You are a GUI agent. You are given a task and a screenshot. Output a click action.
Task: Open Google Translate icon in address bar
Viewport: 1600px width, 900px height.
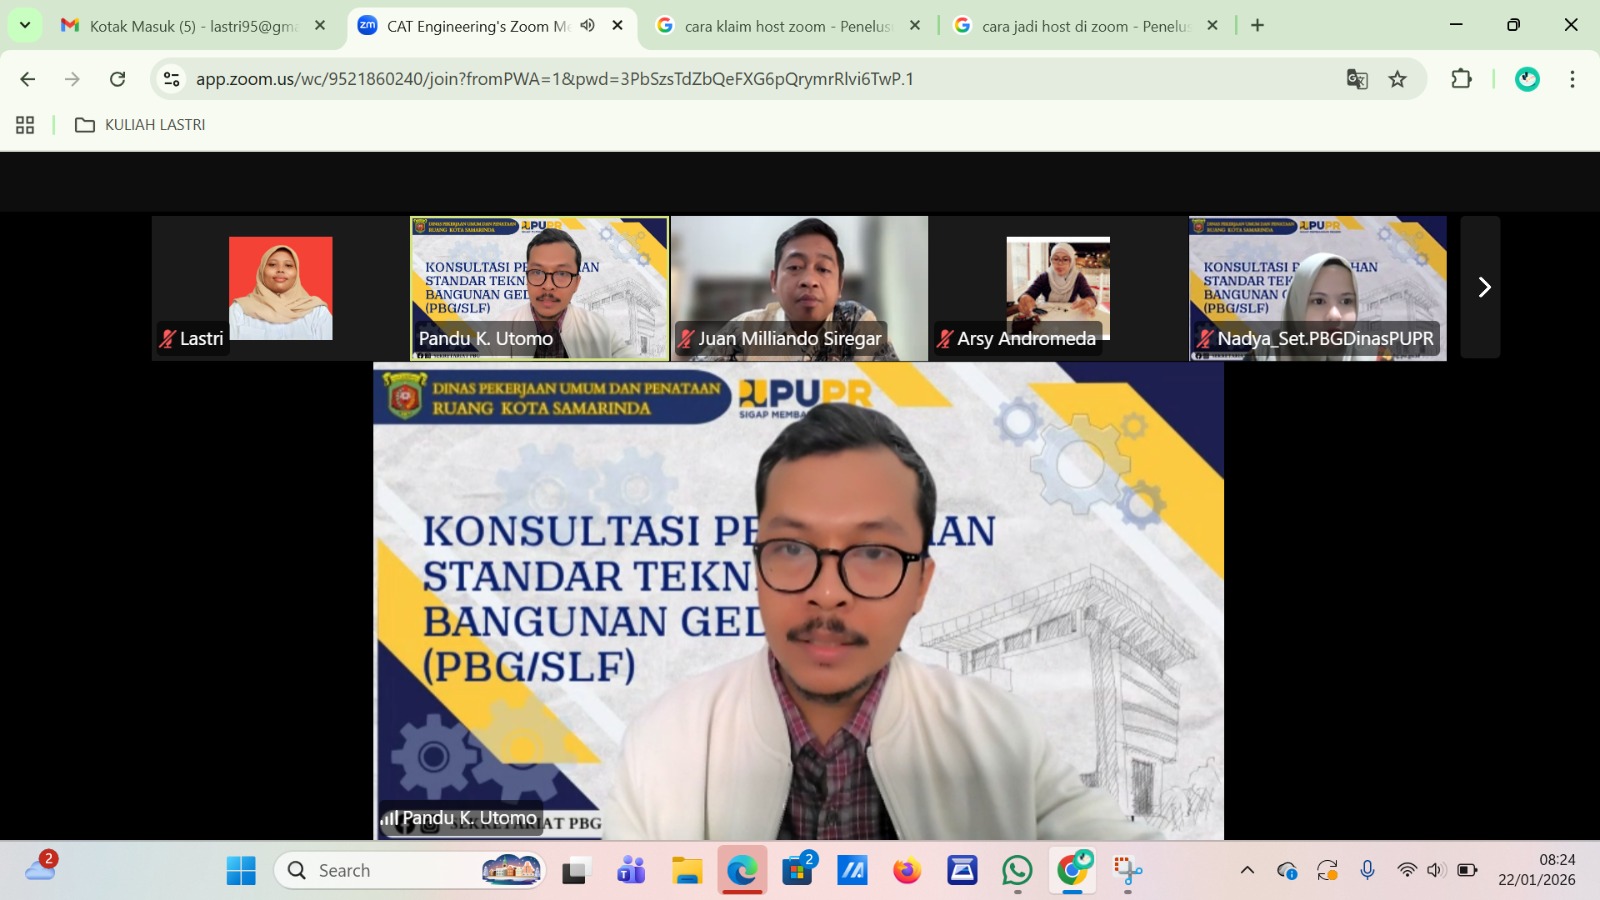(1356, 79)
